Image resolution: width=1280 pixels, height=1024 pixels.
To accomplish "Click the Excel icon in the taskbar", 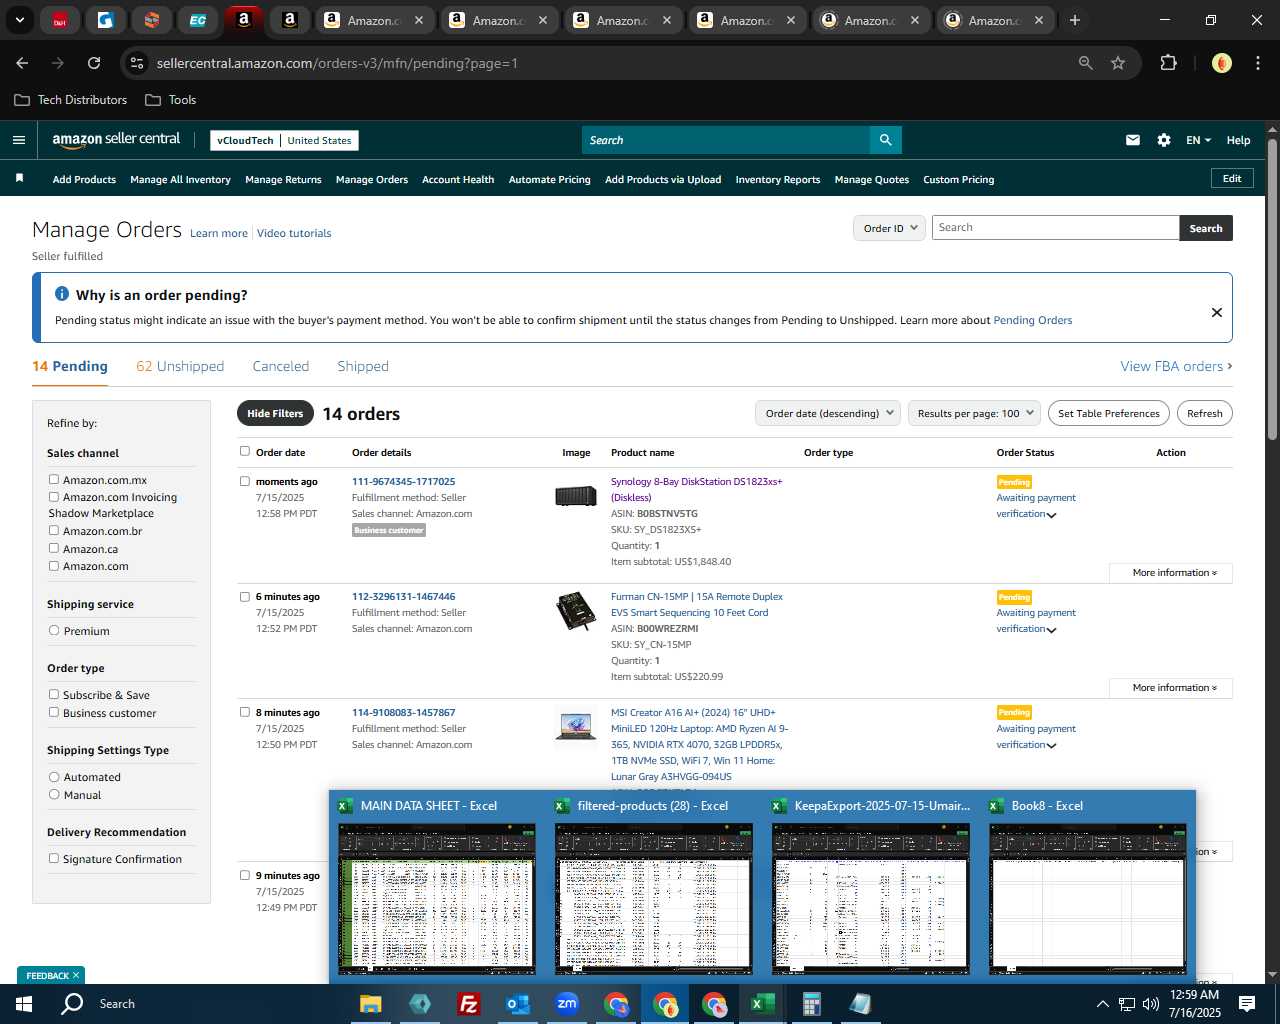I will (762, 1004).
